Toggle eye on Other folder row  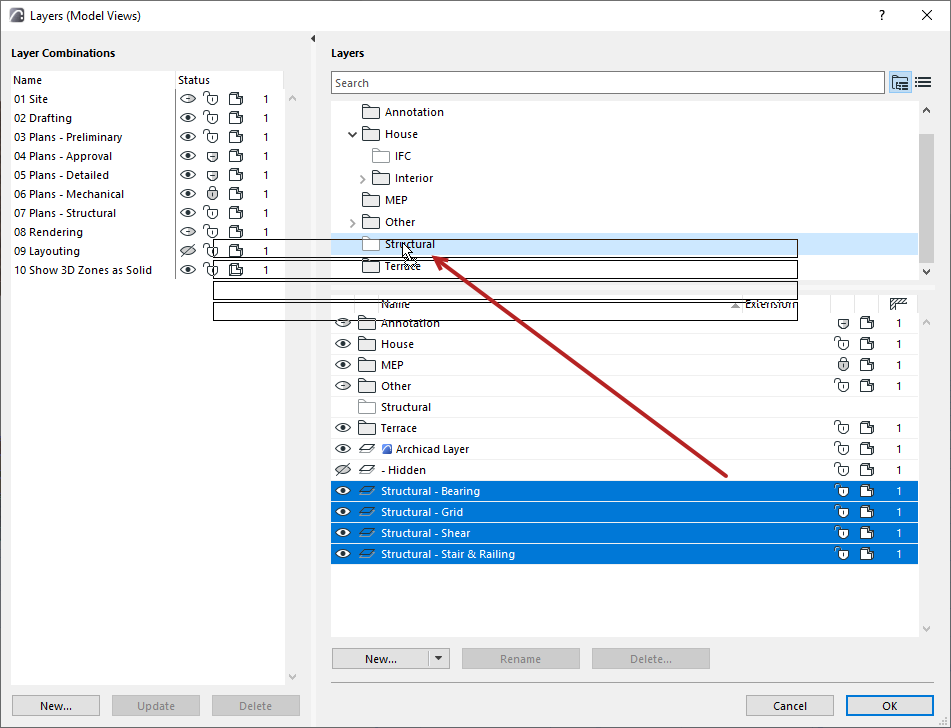coord(343,386)
